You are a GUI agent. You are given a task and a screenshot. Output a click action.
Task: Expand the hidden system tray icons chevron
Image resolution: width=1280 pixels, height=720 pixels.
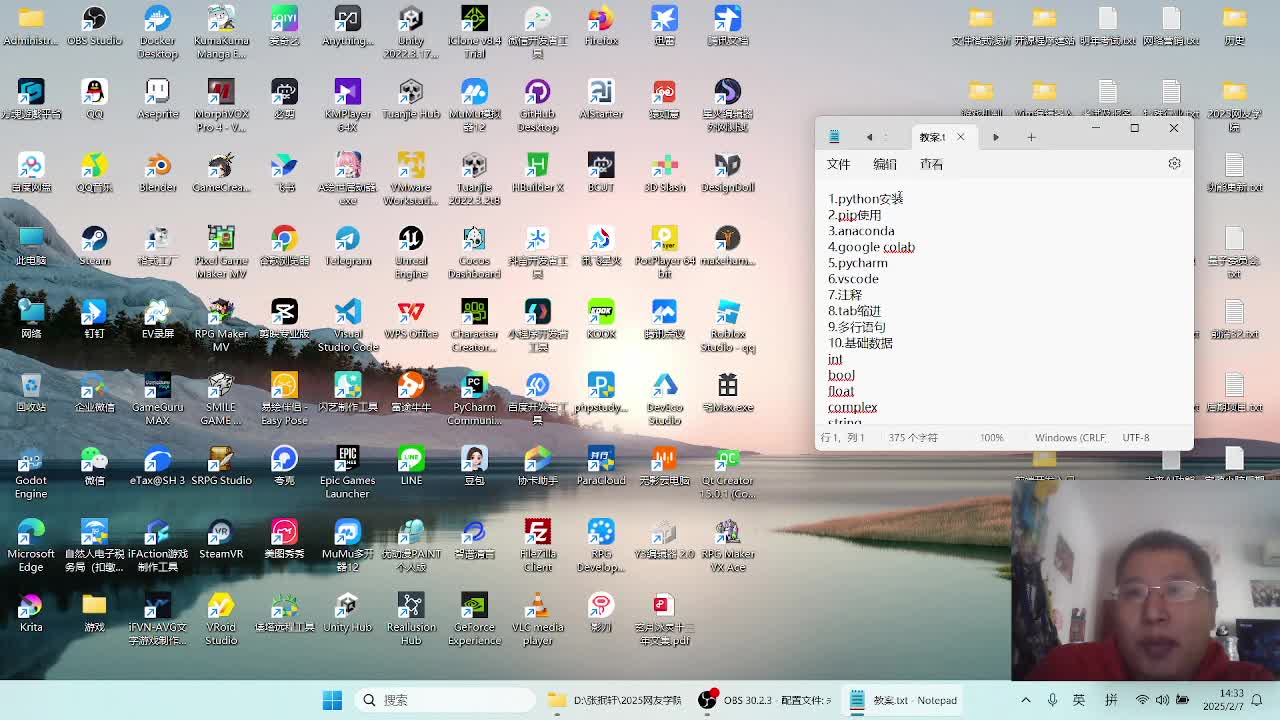[1025, 700]
